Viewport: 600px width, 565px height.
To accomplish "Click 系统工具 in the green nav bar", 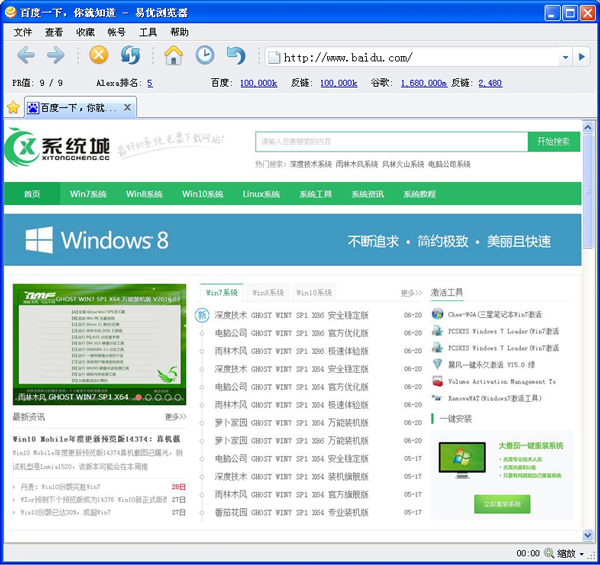I will [316, 194].
